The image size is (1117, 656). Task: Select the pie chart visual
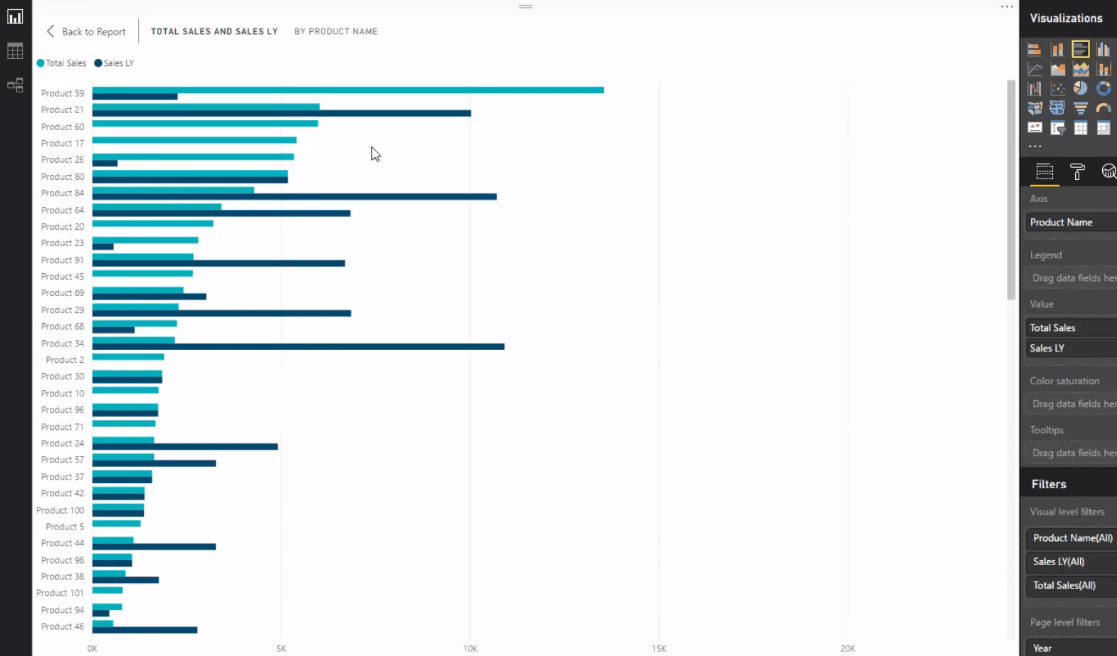click(x=1080, y=88)
